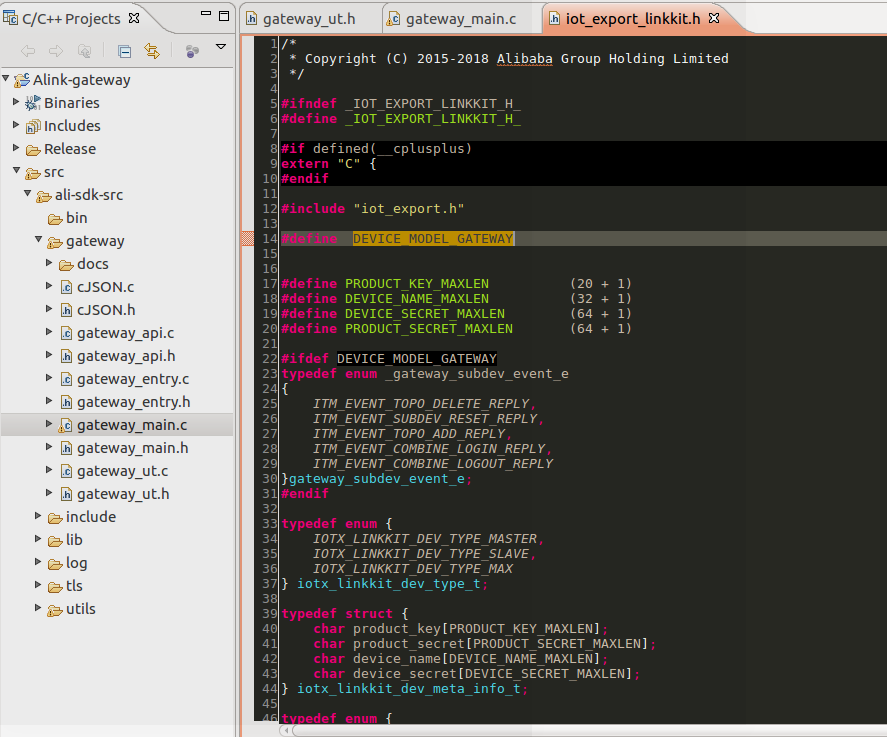The width and height of the screenshot is (887, 737).
Task: Click the marker in ruler at line 14
Action: [x=247, y=239]
